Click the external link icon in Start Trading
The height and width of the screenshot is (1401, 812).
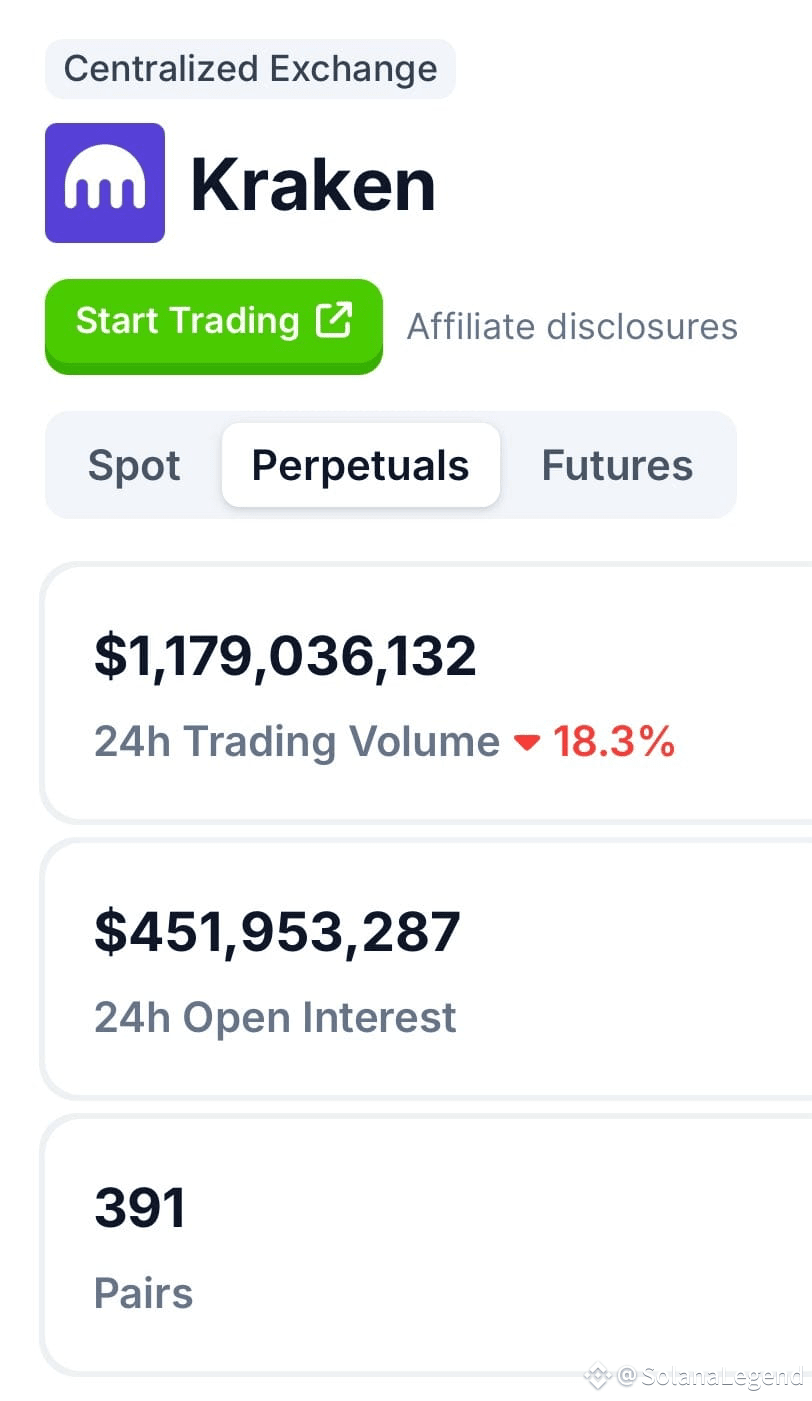point(334,320)
